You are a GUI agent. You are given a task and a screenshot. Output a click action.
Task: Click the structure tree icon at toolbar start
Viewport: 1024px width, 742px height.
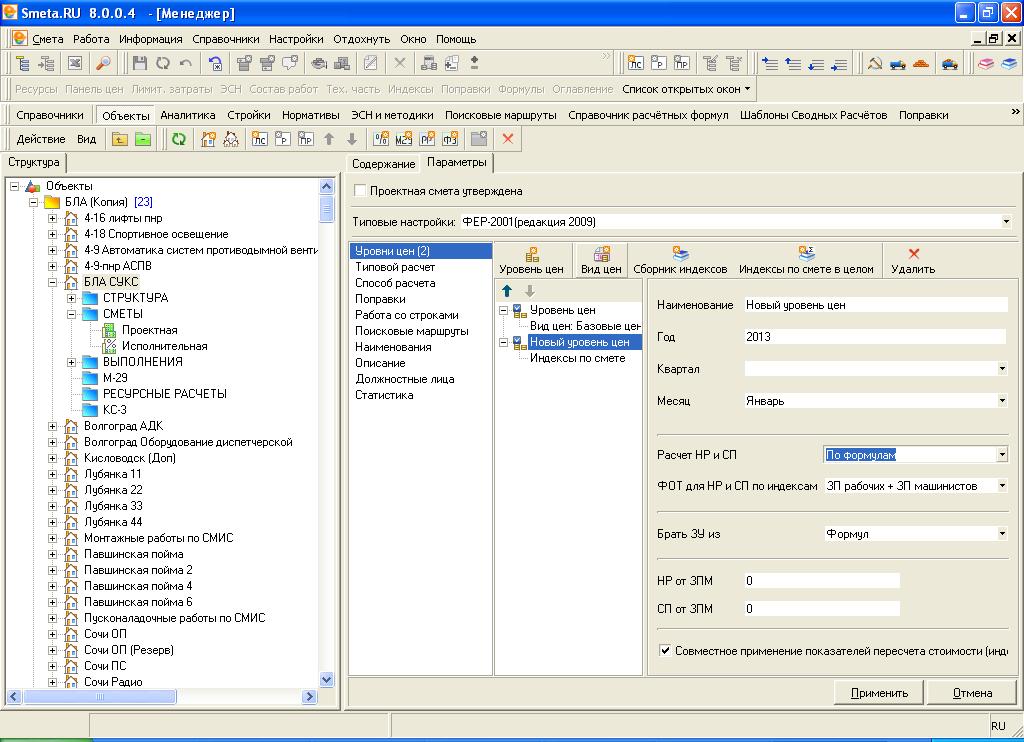tap(23, 63)
